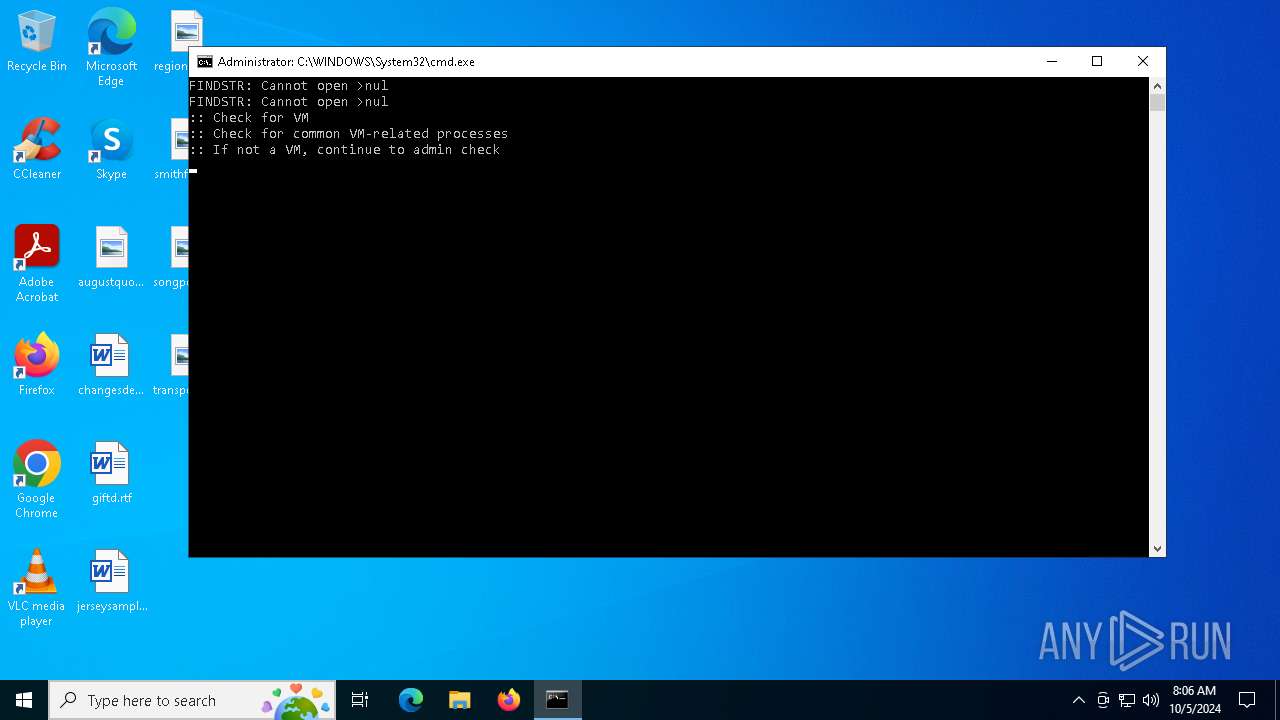The width and height of the screenshot is (1280, 720).
Task: Open the CCleaner desktop shortcut
Action: tap(37, 150)
